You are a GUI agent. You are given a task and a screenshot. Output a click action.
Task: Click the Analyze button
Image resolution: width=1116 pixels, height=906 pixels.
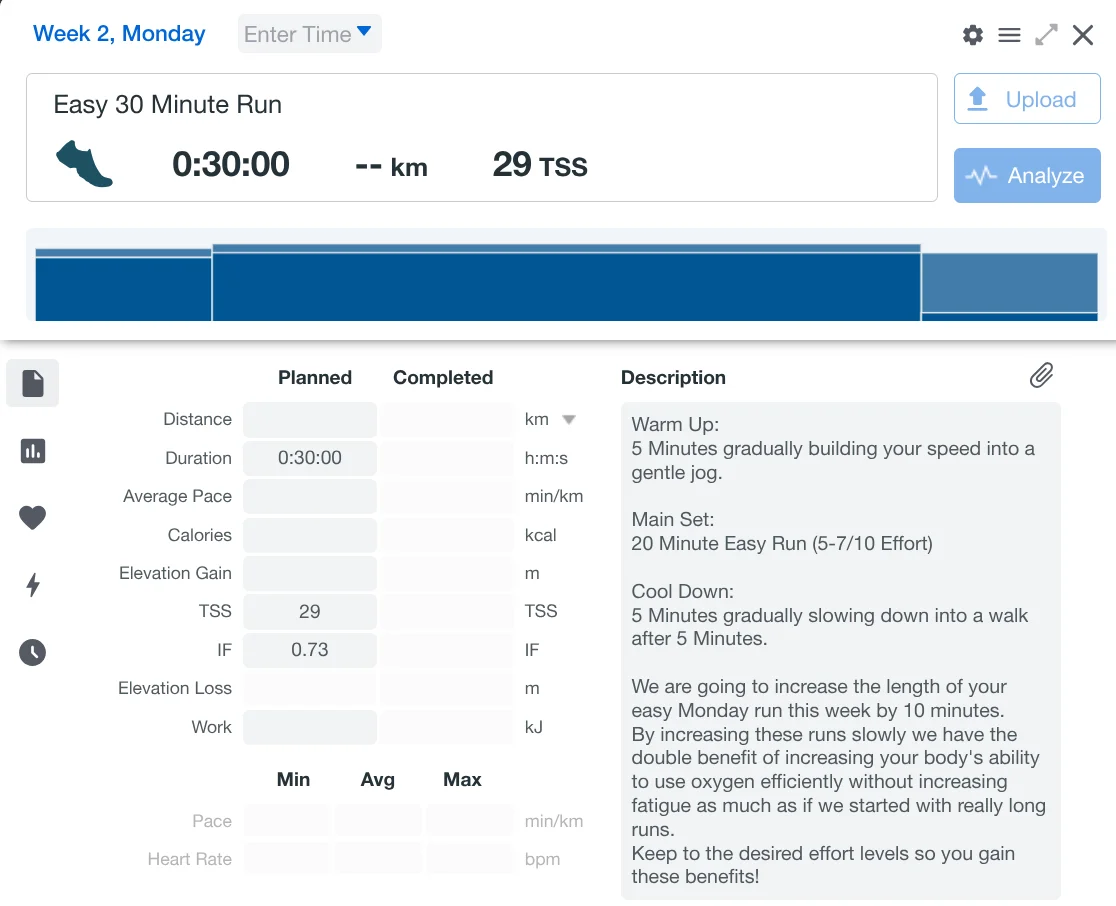click(x=1027, y=176)
